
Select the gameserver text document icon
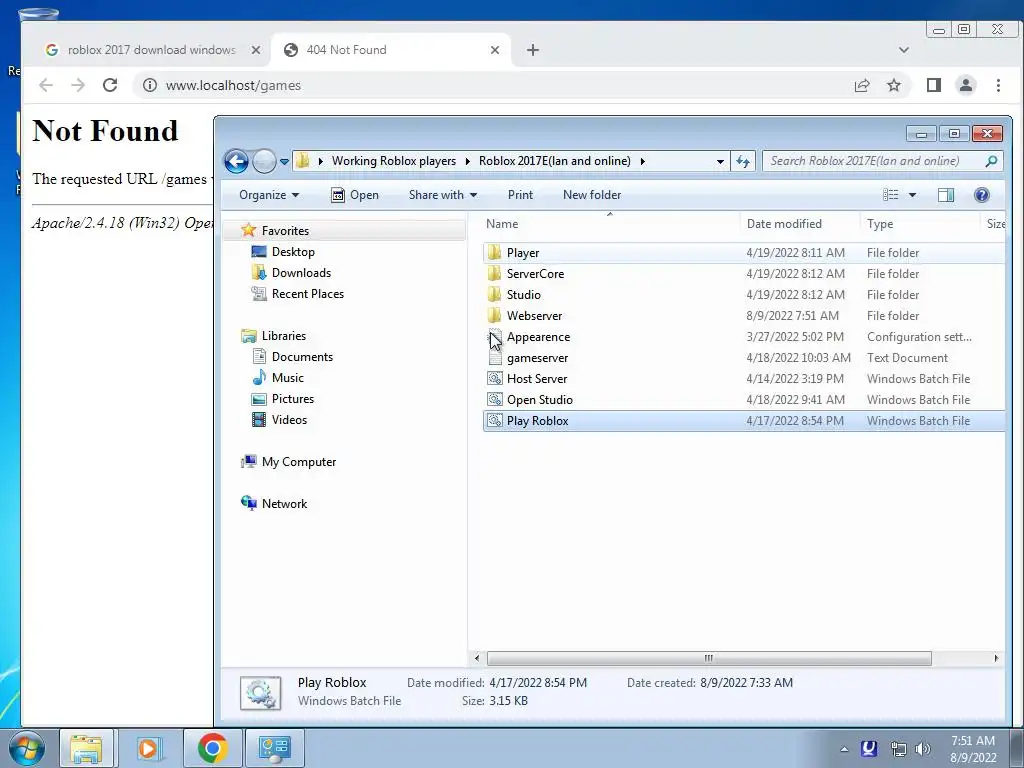tap(495, 358)
